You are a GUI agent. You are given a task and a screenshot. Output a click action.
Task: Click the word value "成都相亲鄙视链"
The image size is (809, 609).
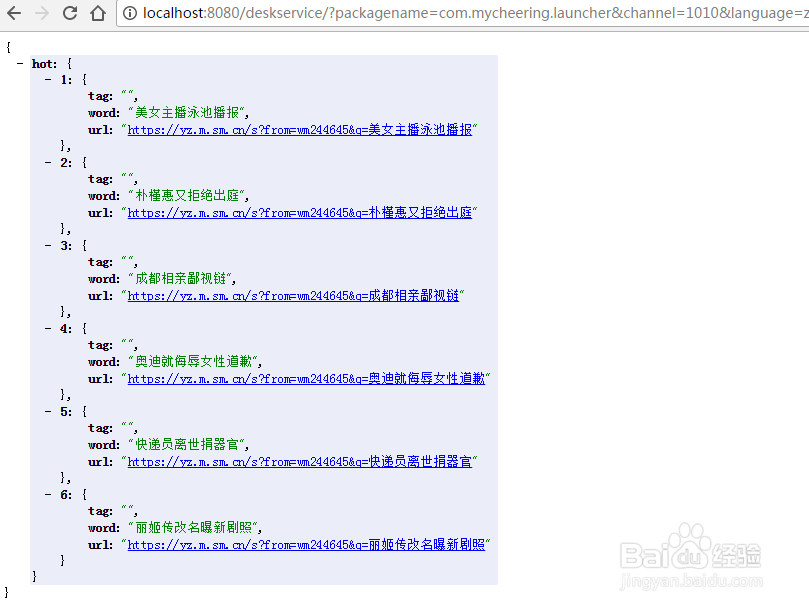click(181, 279)
